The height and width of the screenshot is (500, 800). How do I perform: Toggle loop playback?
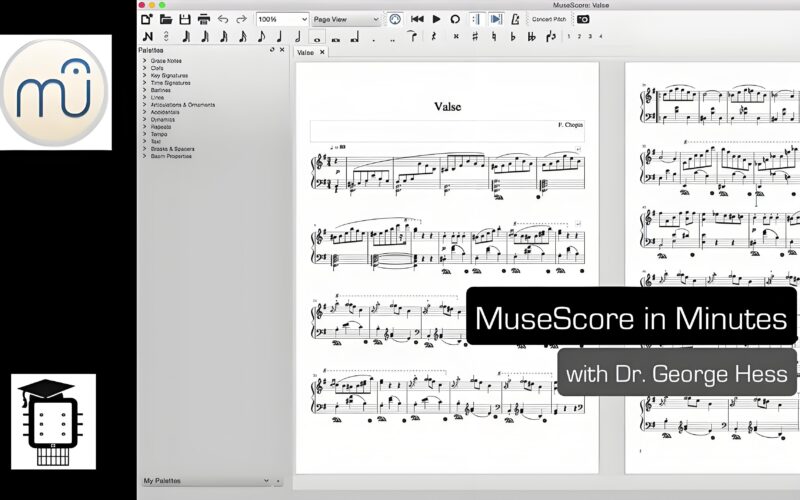click(455, 19)
